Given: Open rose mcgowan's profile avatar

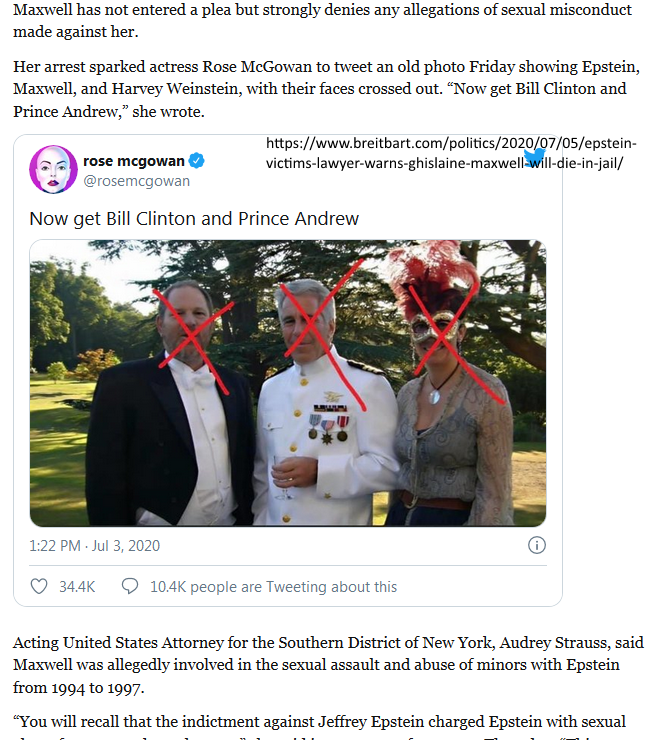Looking at the screenshot, I should click(x=53, y=169).
